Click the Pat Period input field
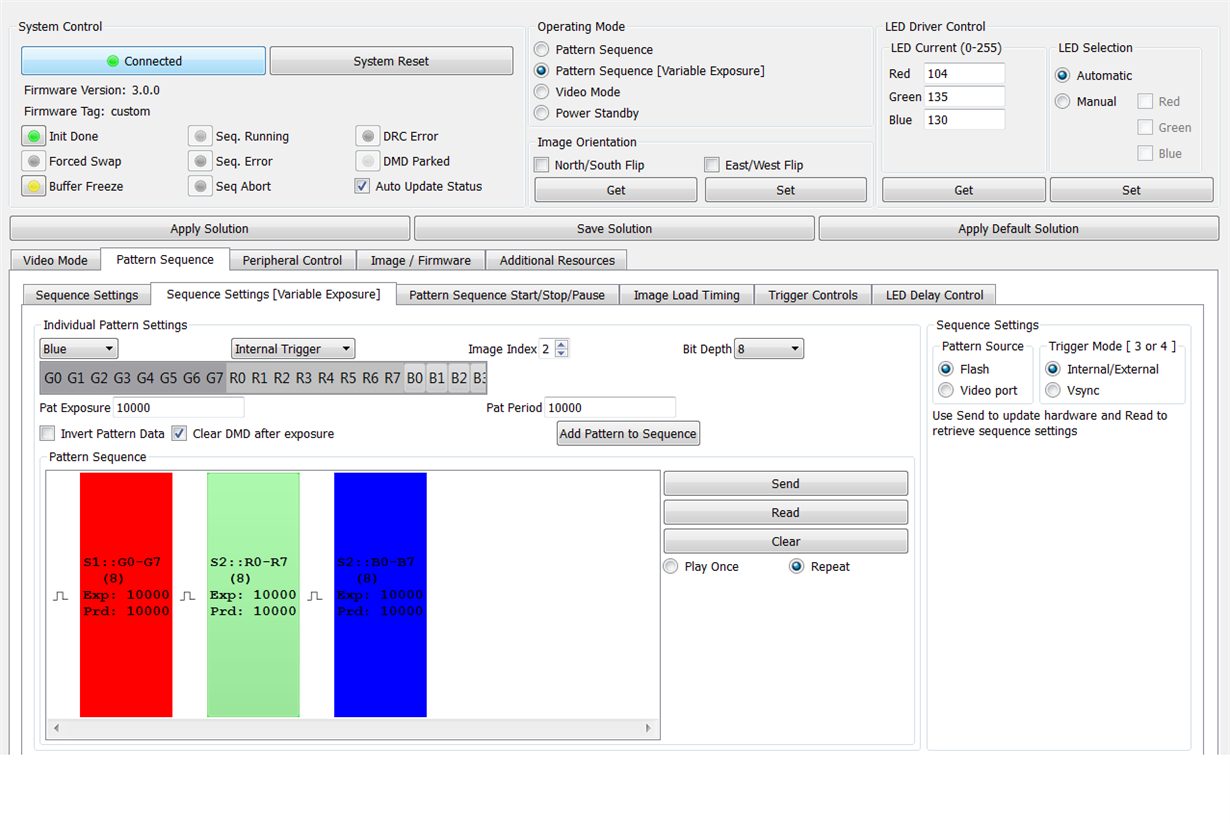 point(610,408)
